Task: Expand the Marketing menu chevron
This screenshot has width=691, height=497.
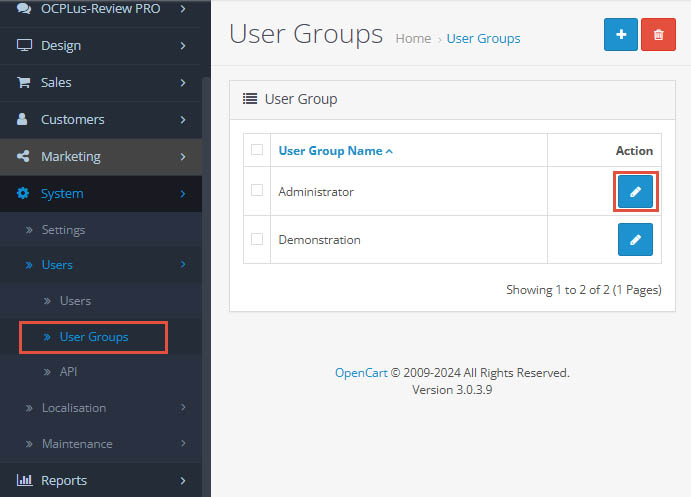Action: 183,156
